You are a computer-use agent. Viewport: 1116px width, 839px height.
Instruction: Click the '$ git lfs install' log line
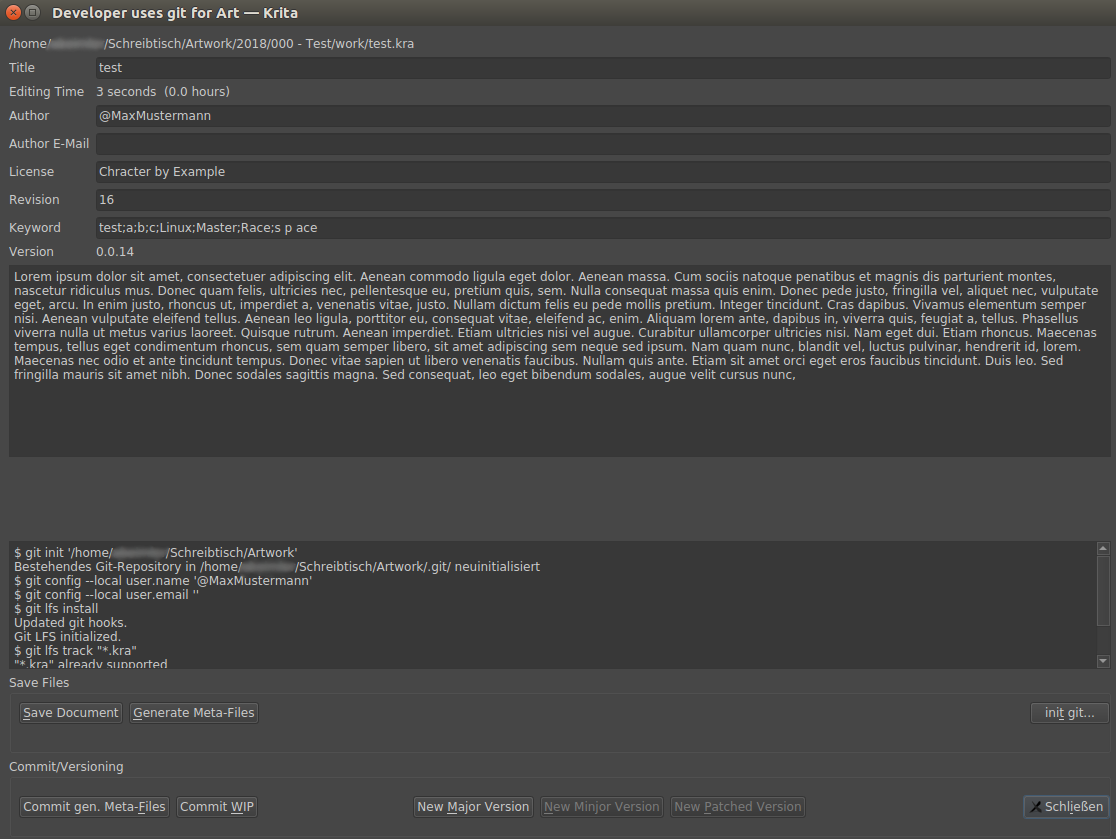pos(56,608)
